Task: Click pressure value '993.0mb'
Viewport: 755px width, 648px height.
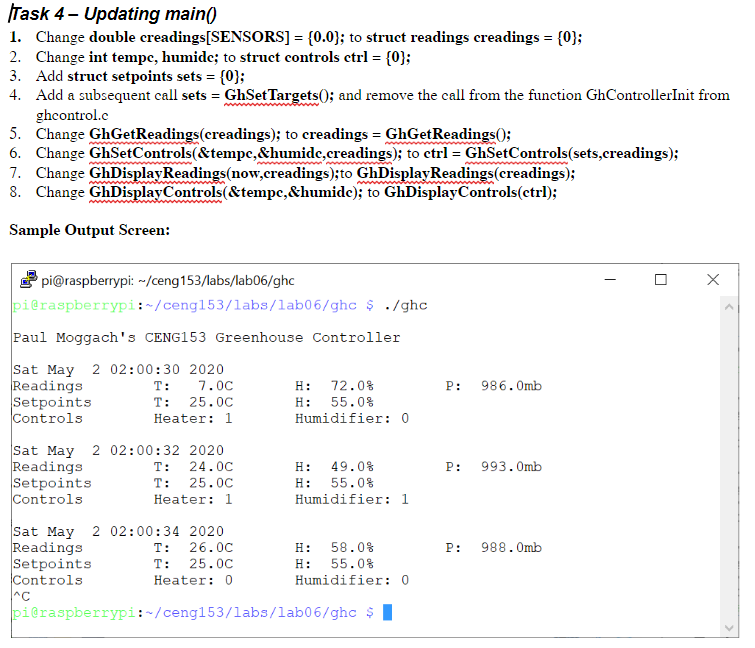Action: pyautogui.click(x=511, y=467)
